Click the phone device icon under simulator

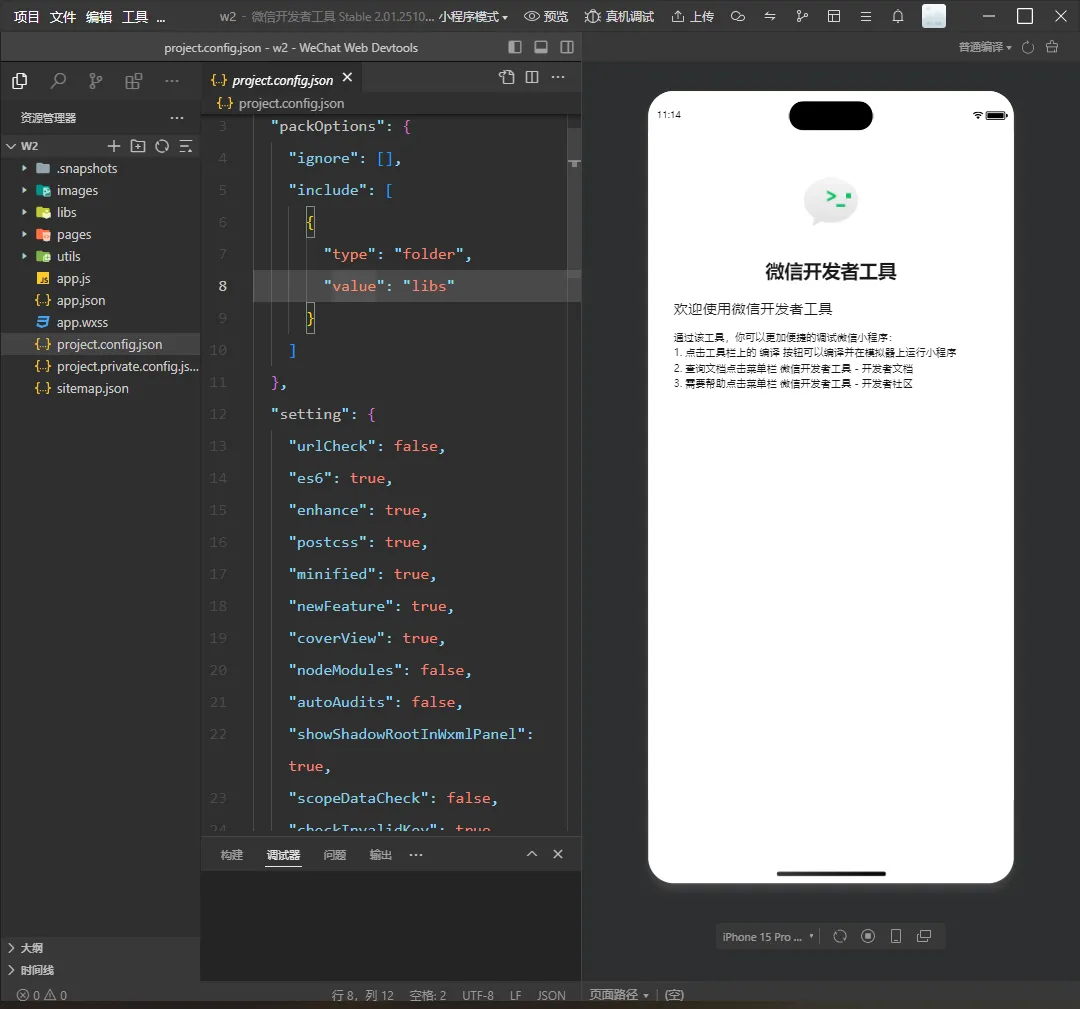(x=895, y=936)
